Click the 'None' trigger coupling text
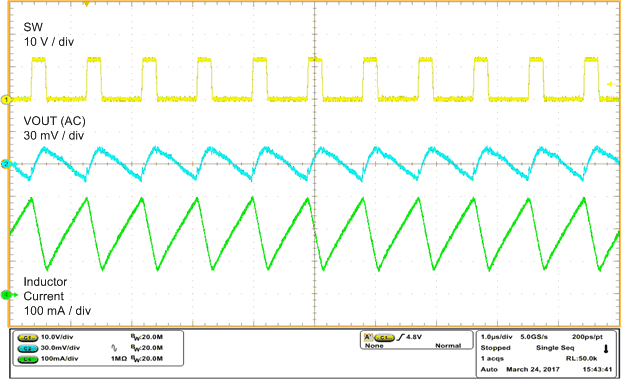Image resolution: width=625 pixels, height=379 pixels. click(374, 346)
